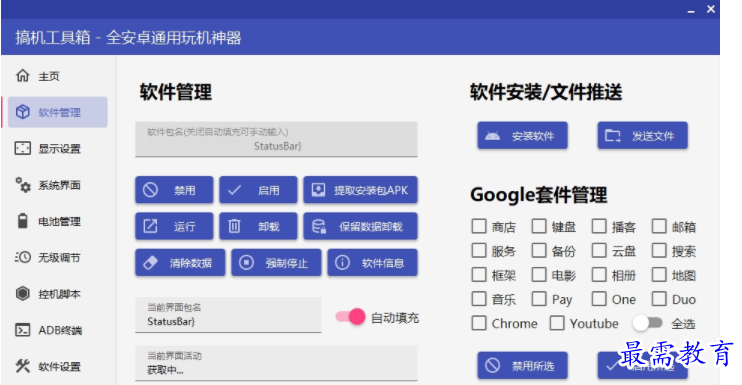The image size is (742, 385).
Task: Open 控机脚本 scripts page
Action: 58,294
